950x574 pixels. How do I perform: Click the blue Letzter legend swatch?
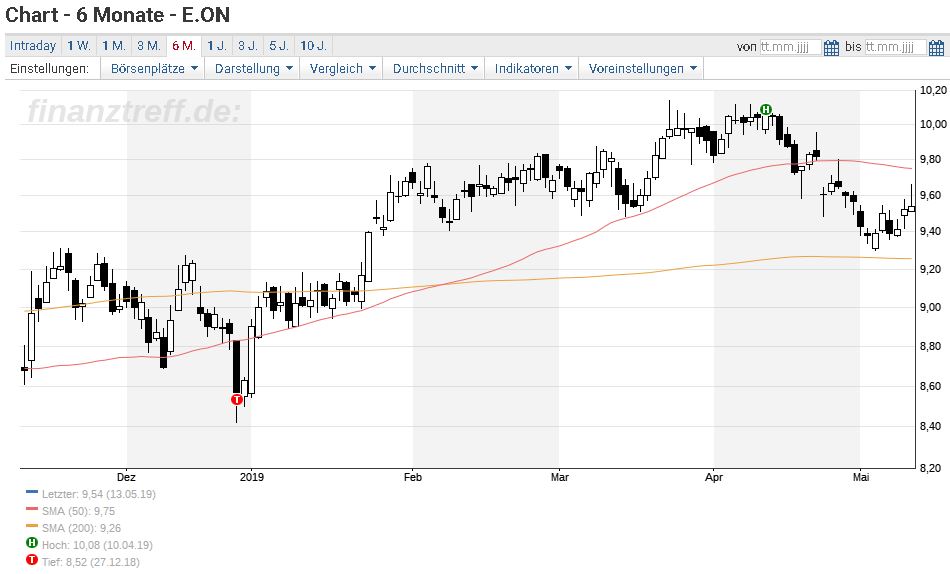(32, 493)
